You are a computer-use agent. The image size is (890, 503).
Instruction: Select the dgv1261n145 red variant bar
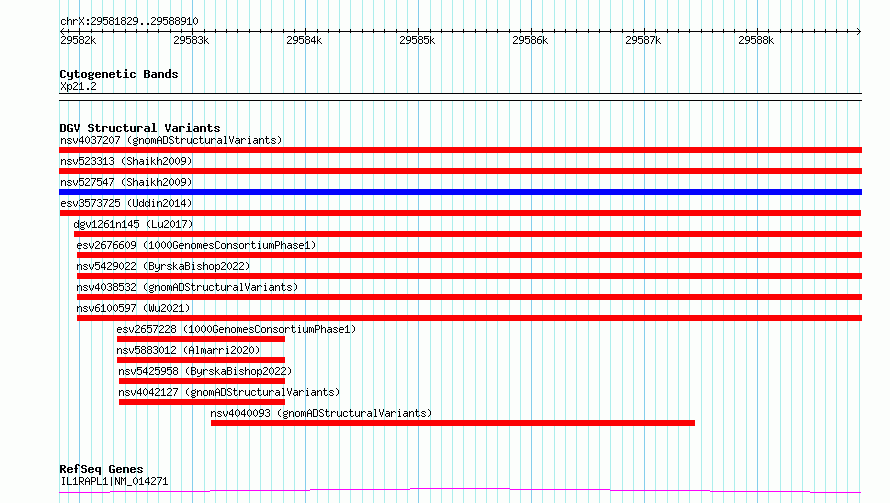(x=468, y=234)
